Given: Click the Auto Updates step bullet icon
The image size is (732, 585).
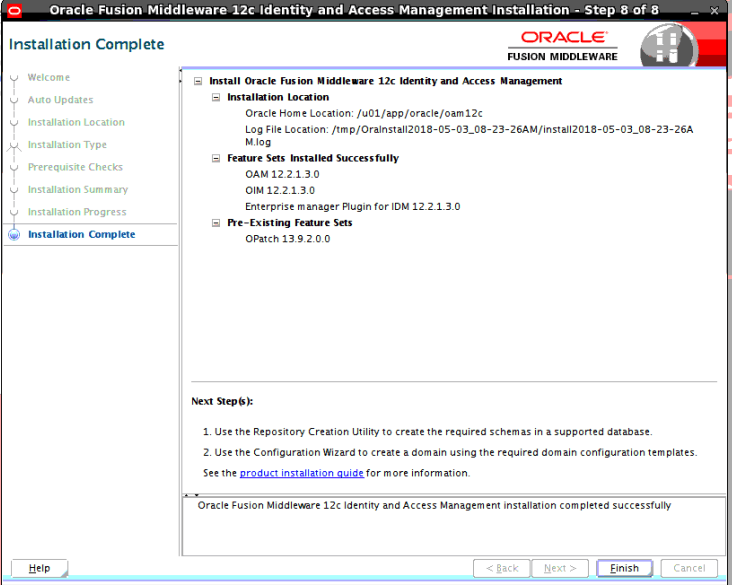Looking at the screenshot, I should click(14, 100).
